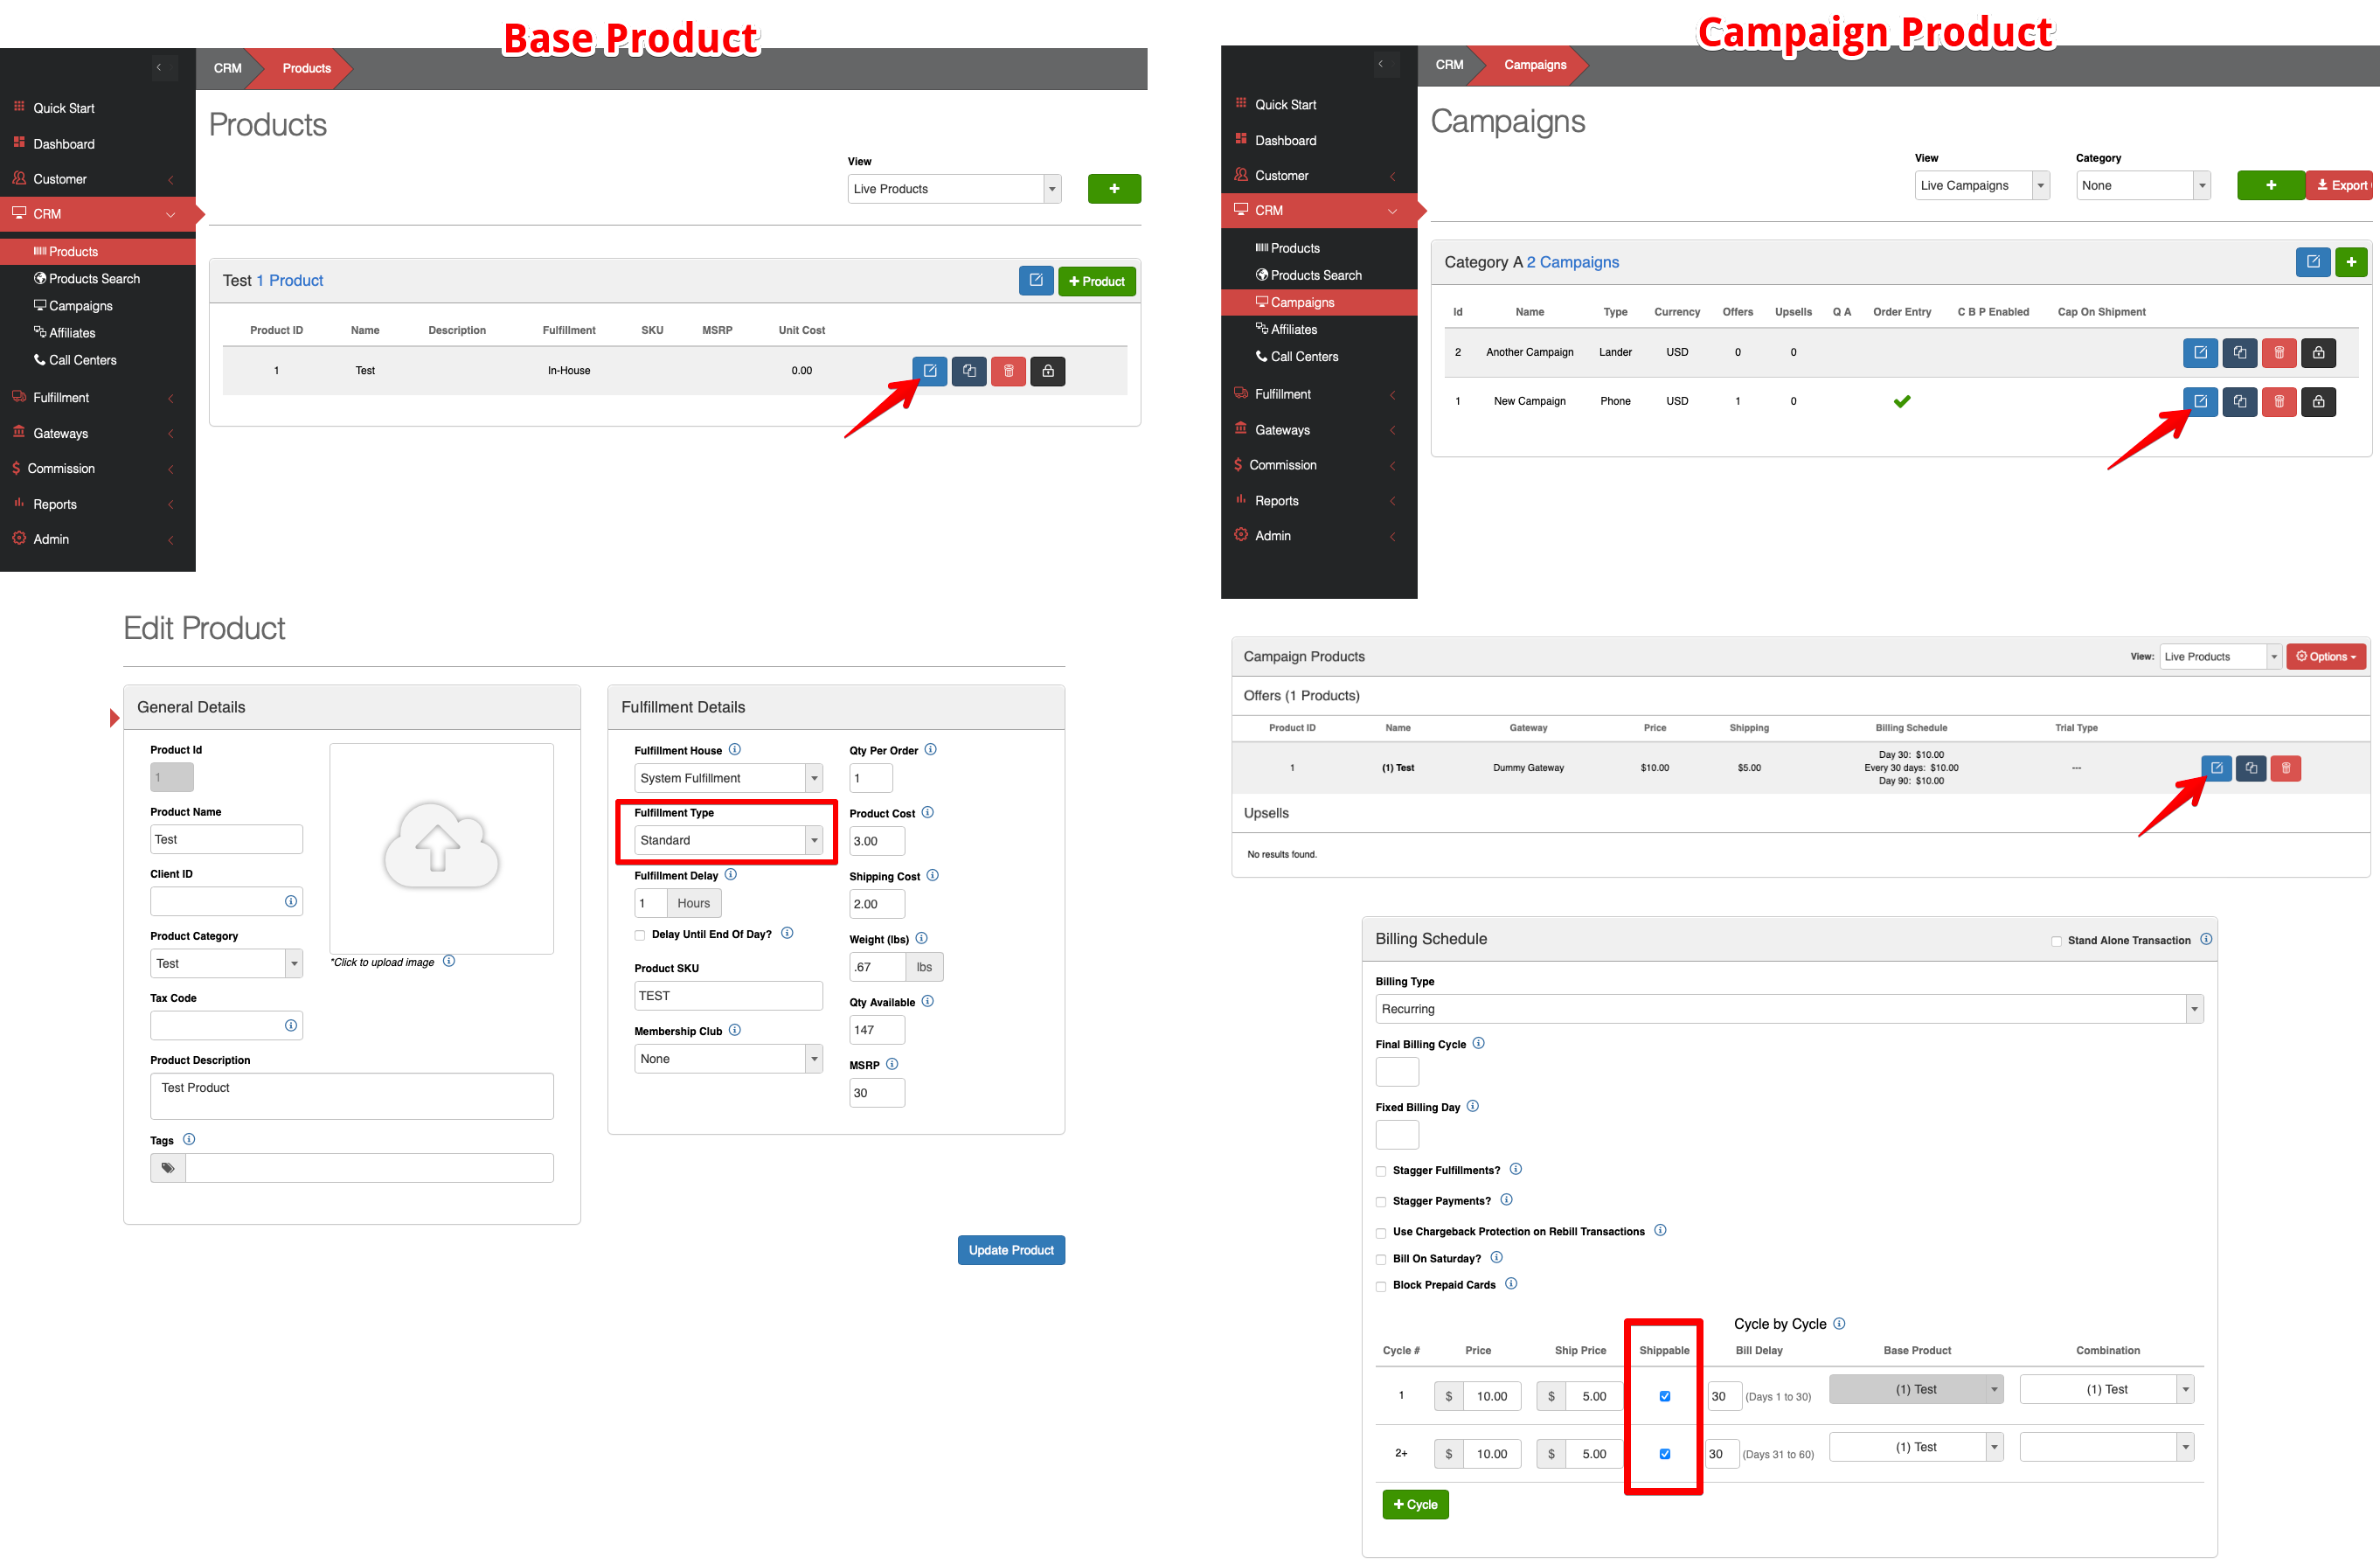2380x1564 pixels.
Task: Click the Product SKU input field
Action: point(727,996)
